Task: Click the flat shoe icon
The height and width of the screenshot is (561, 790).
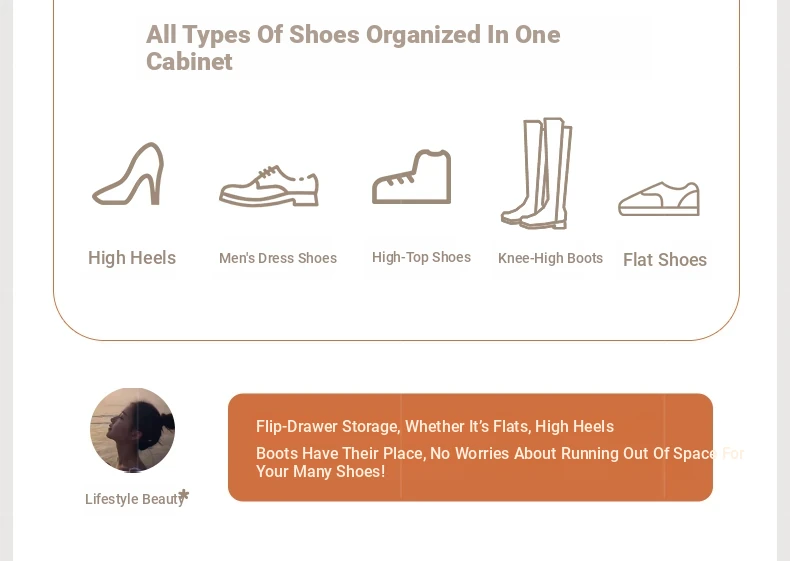Action: [659, 199]
